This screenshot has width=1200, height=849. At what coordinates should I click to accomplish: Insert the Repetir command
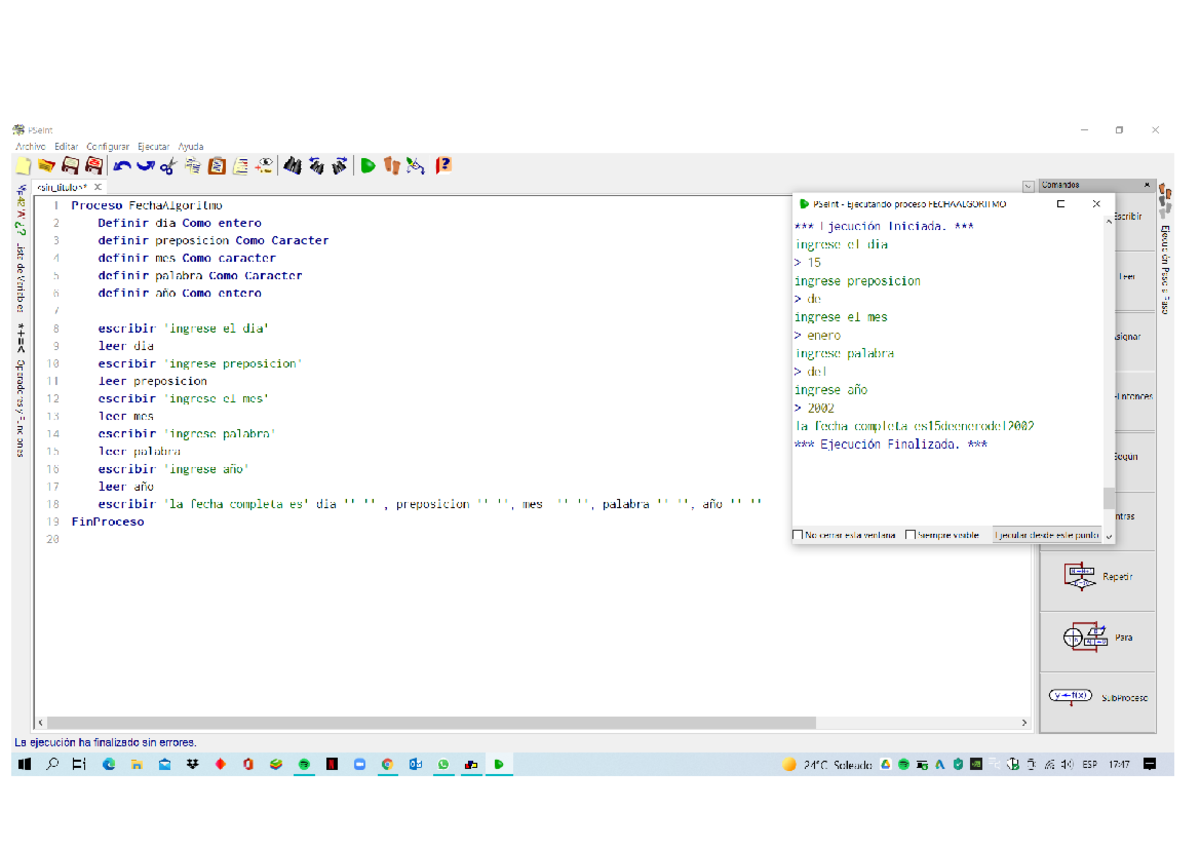click(x=1097, y=577)
